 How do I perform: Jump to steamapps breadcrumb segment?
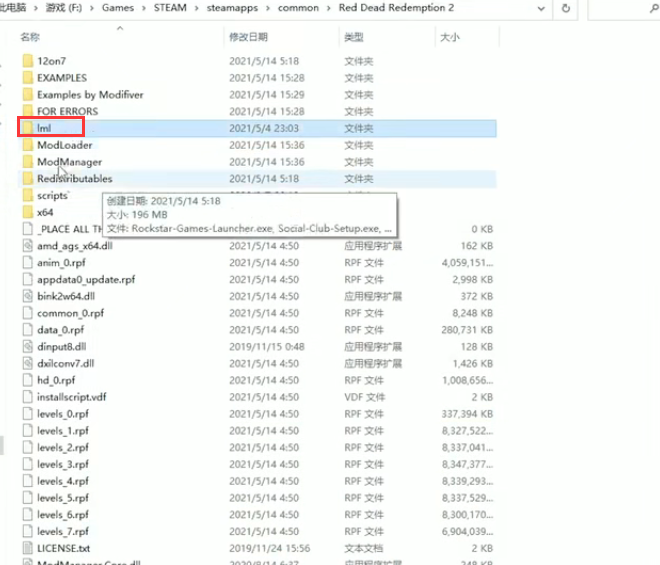pos(232,8)
